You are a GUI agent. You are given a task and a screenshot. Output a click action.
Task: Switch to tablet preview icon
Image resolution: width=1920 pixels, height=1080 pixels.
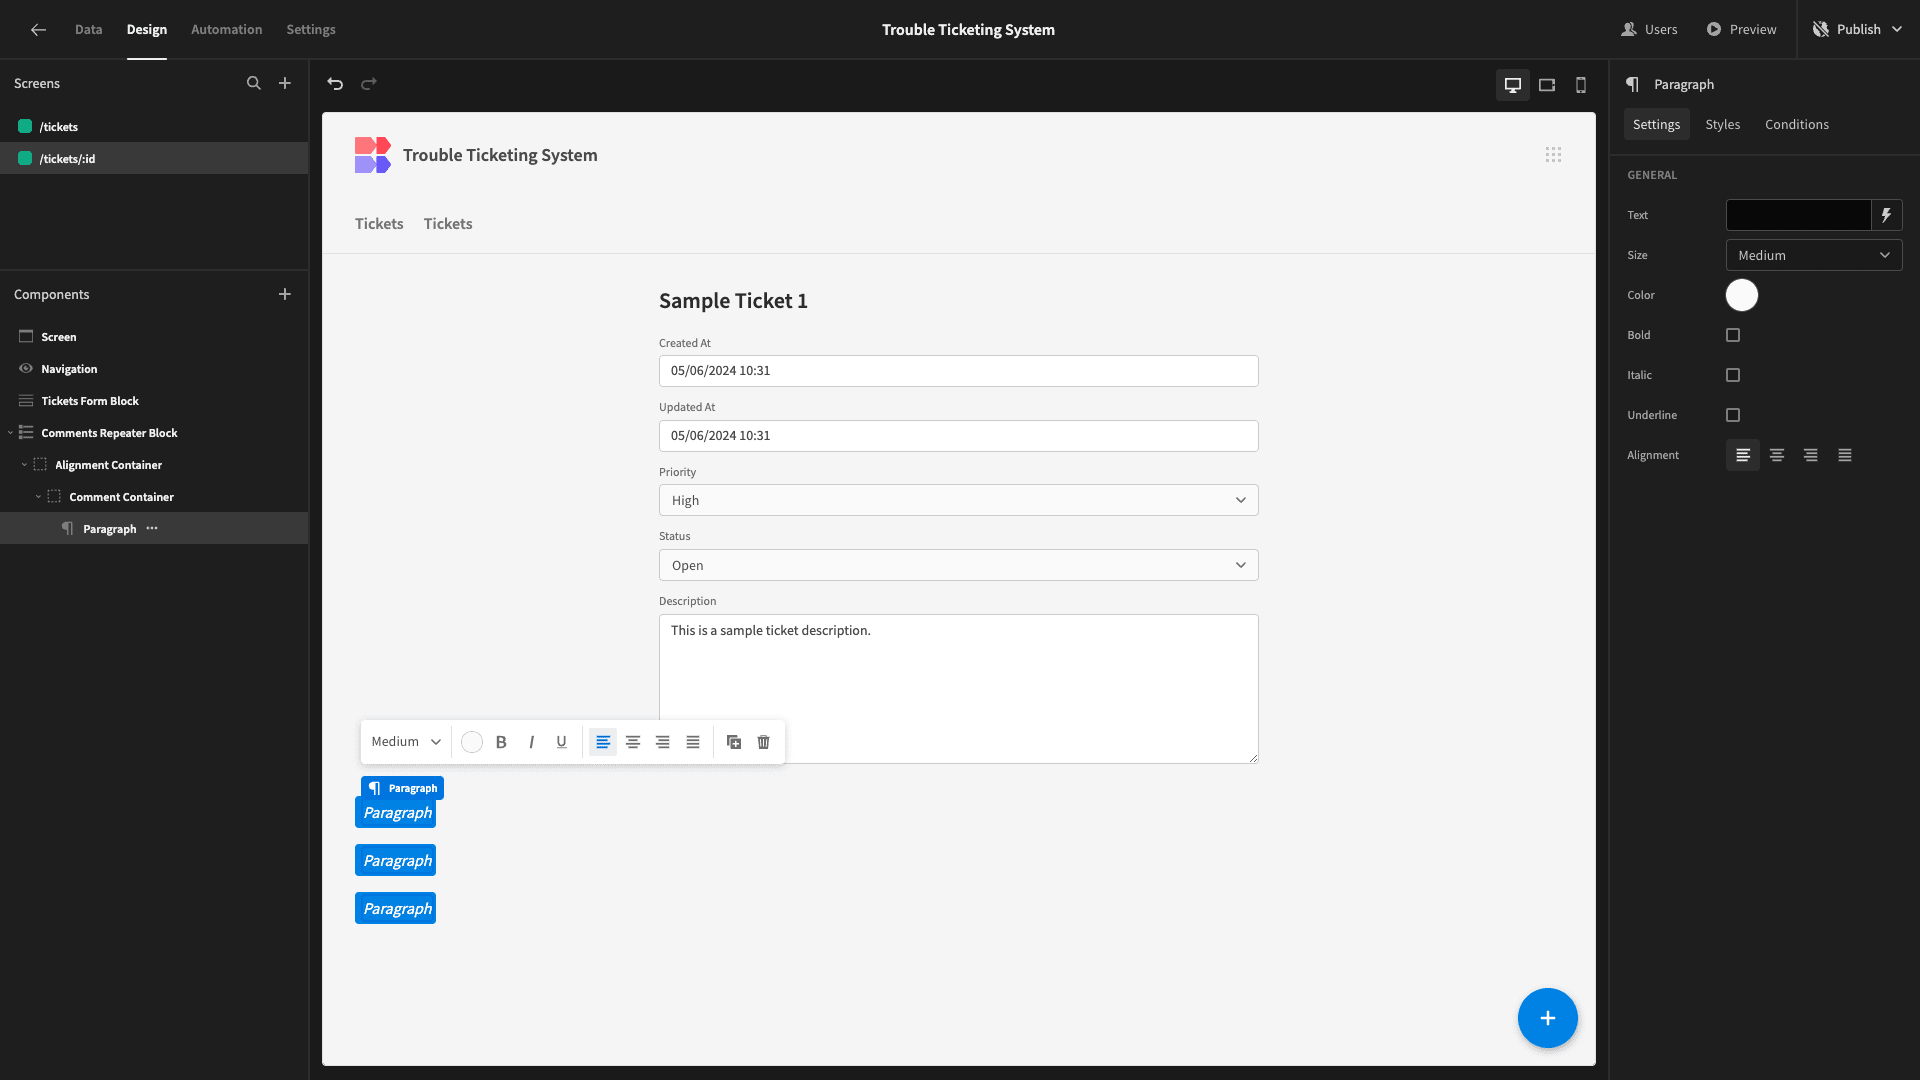1547,85
